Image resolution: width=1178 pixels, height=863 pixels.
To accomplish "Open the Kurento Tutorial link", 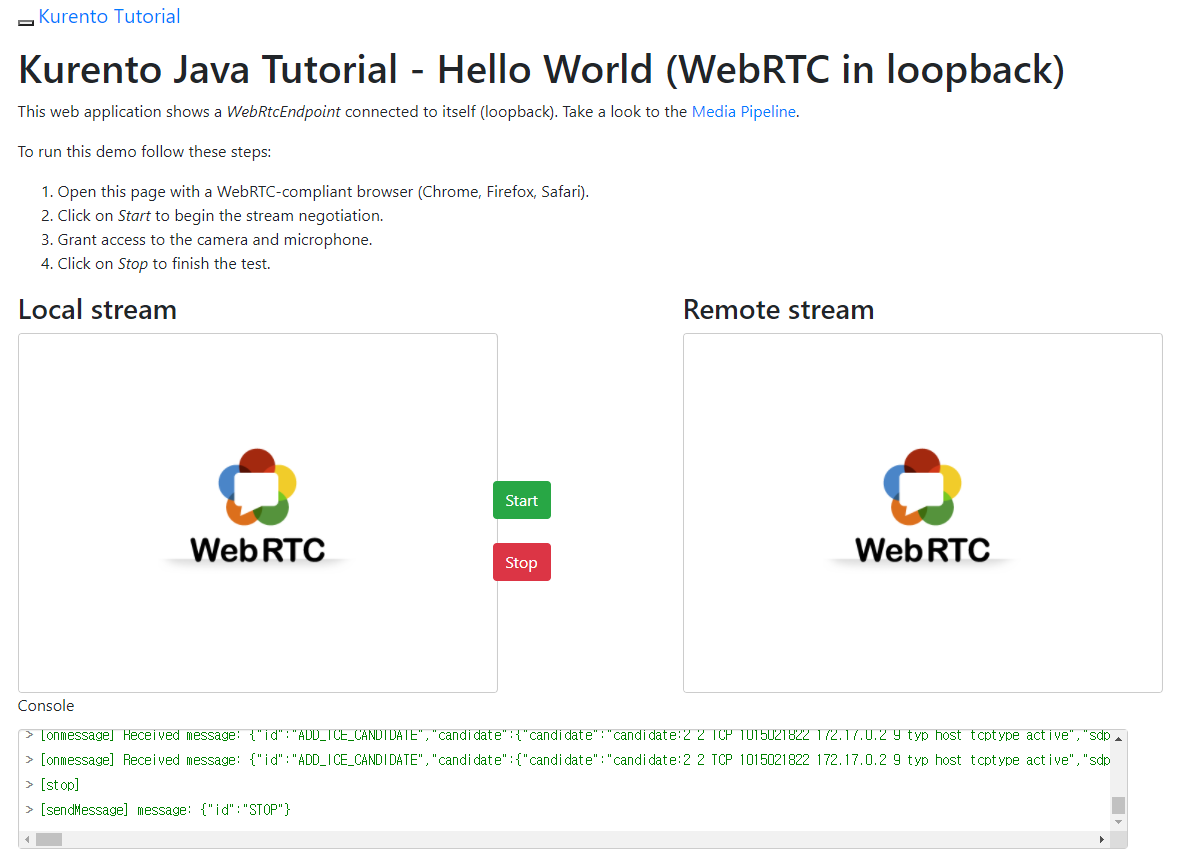I will pos(109,17).
